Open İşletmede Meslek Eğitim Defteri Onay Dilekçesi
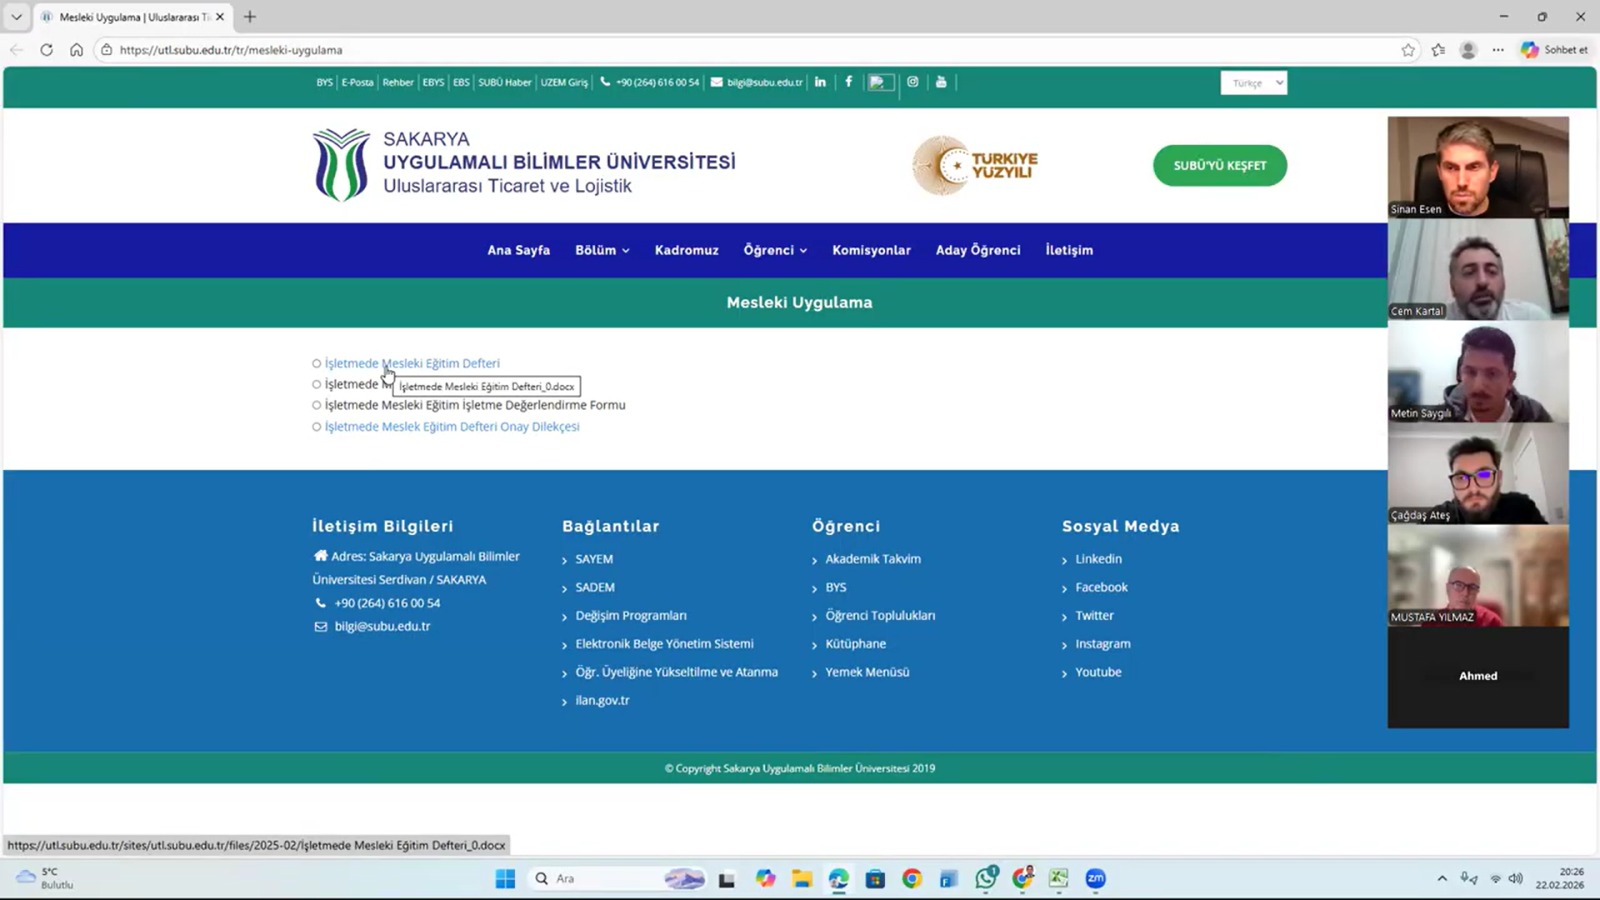This screenshot has height=900, width=1600. tap(452, 427)
